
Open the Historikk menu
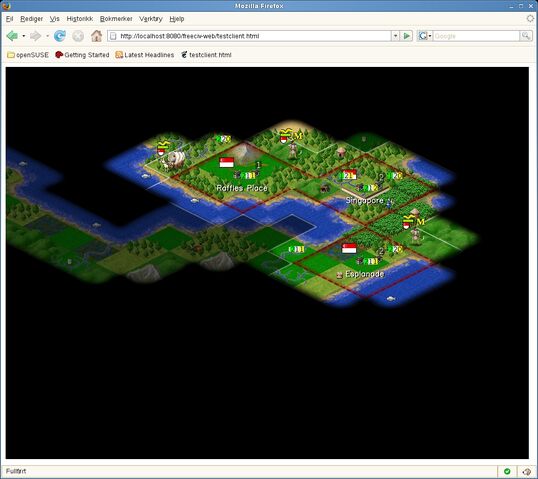(x=80, y=19)
